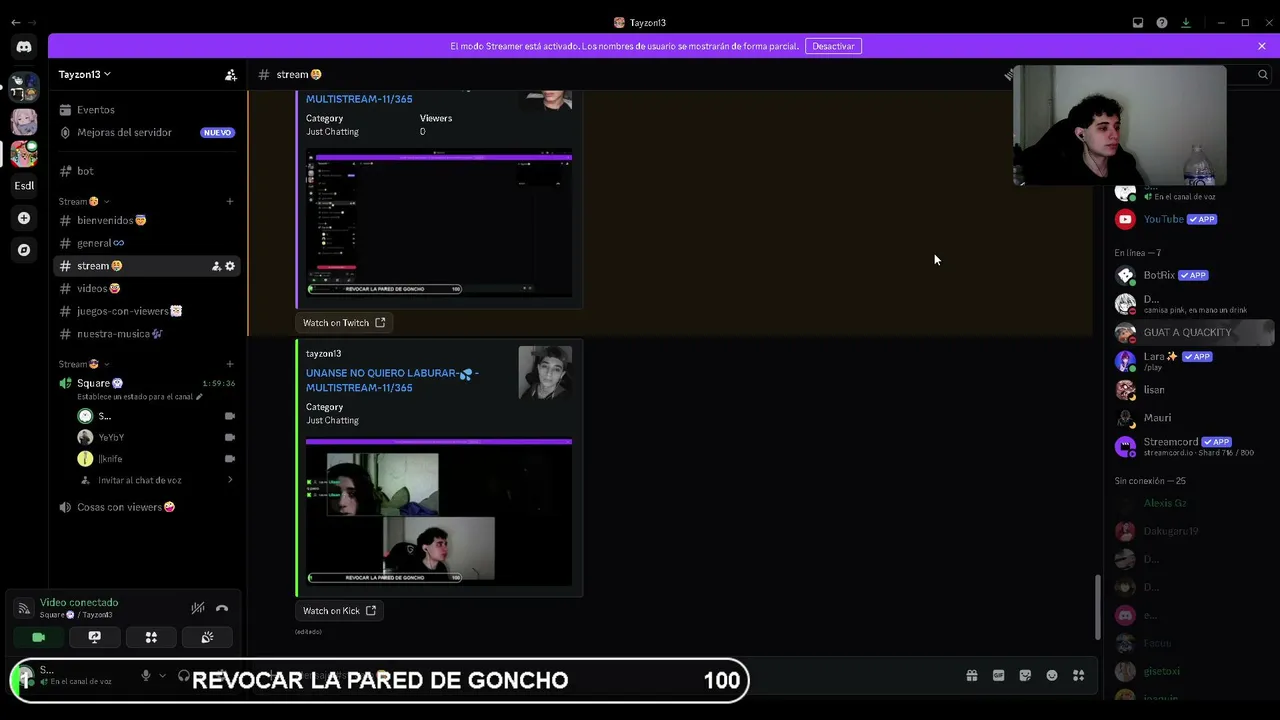Image resolution: width=1280 pixels, height=720 pixels.
Task: Click the pink-haired anime server icon
Action: click(x=24, y=121)
